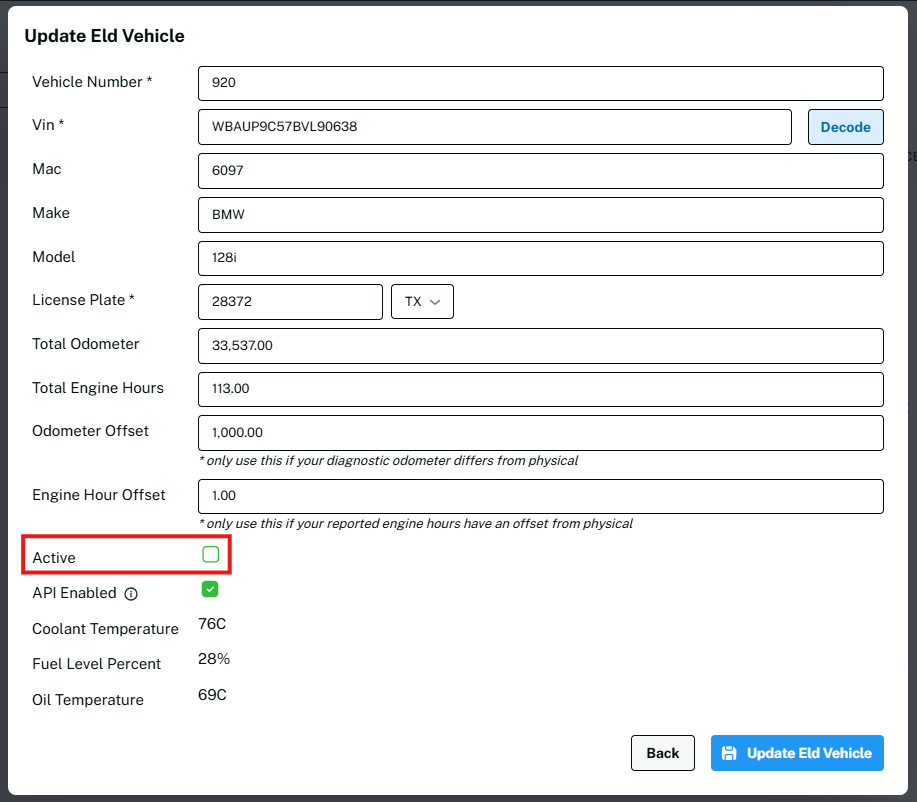917x802 pixels.
Task: Click the Update Eld Vehicle button
Action: click(797, 753)
